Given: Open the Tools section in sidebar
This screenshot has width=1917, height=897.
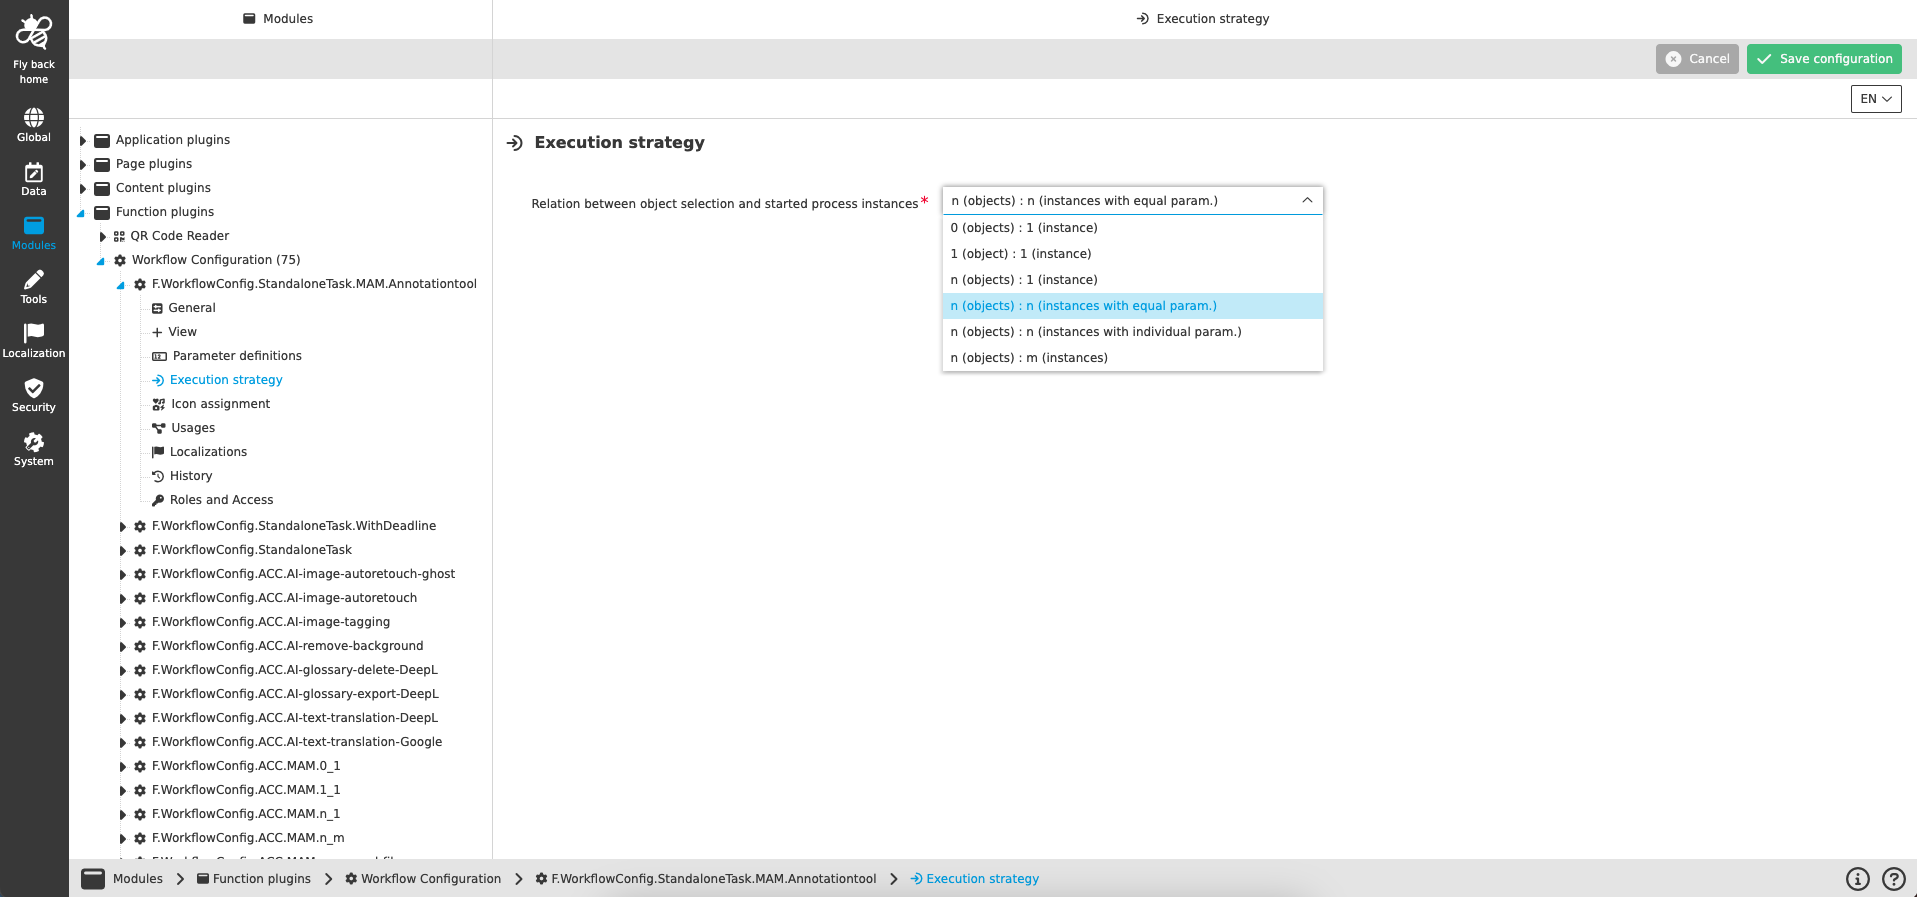Looking at the screenshot, I should (34, 287).
